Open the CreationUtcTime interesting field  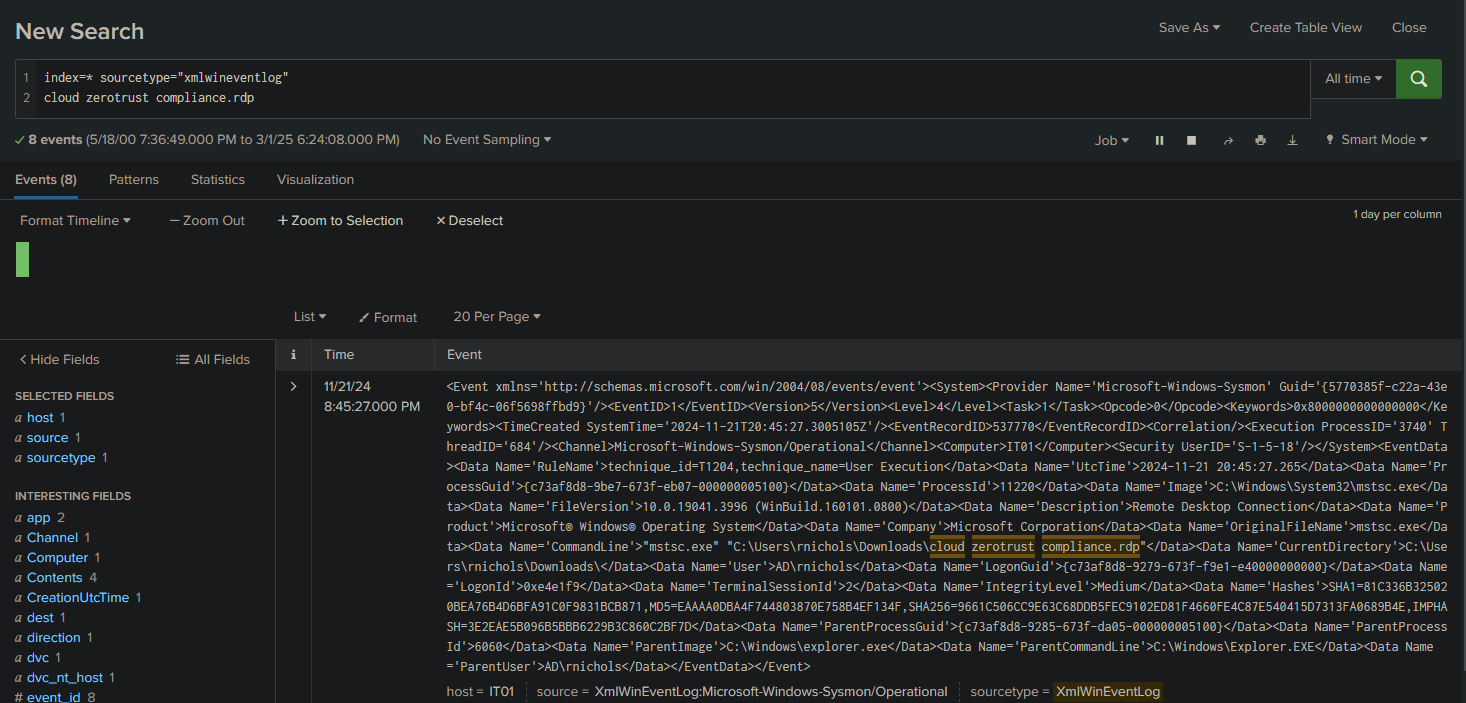(x=78, y=597)
